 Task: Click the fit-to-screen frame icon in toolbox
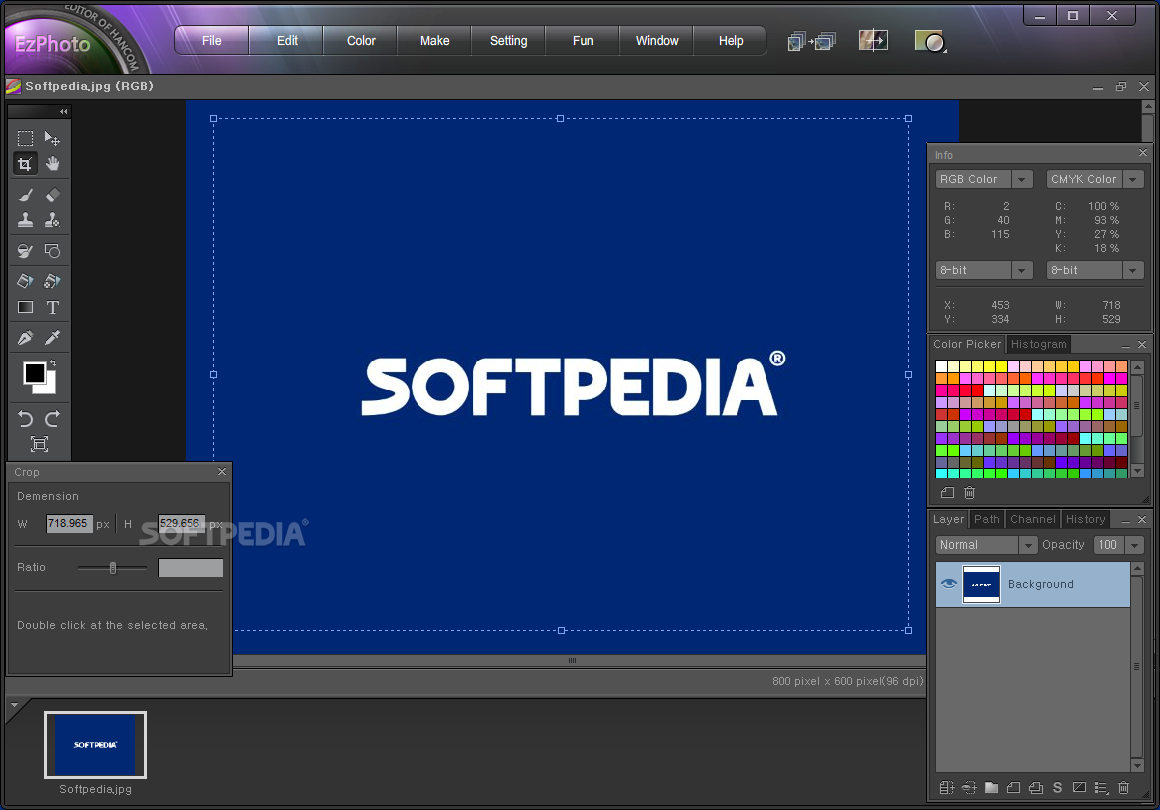click(x=39, y=444)
